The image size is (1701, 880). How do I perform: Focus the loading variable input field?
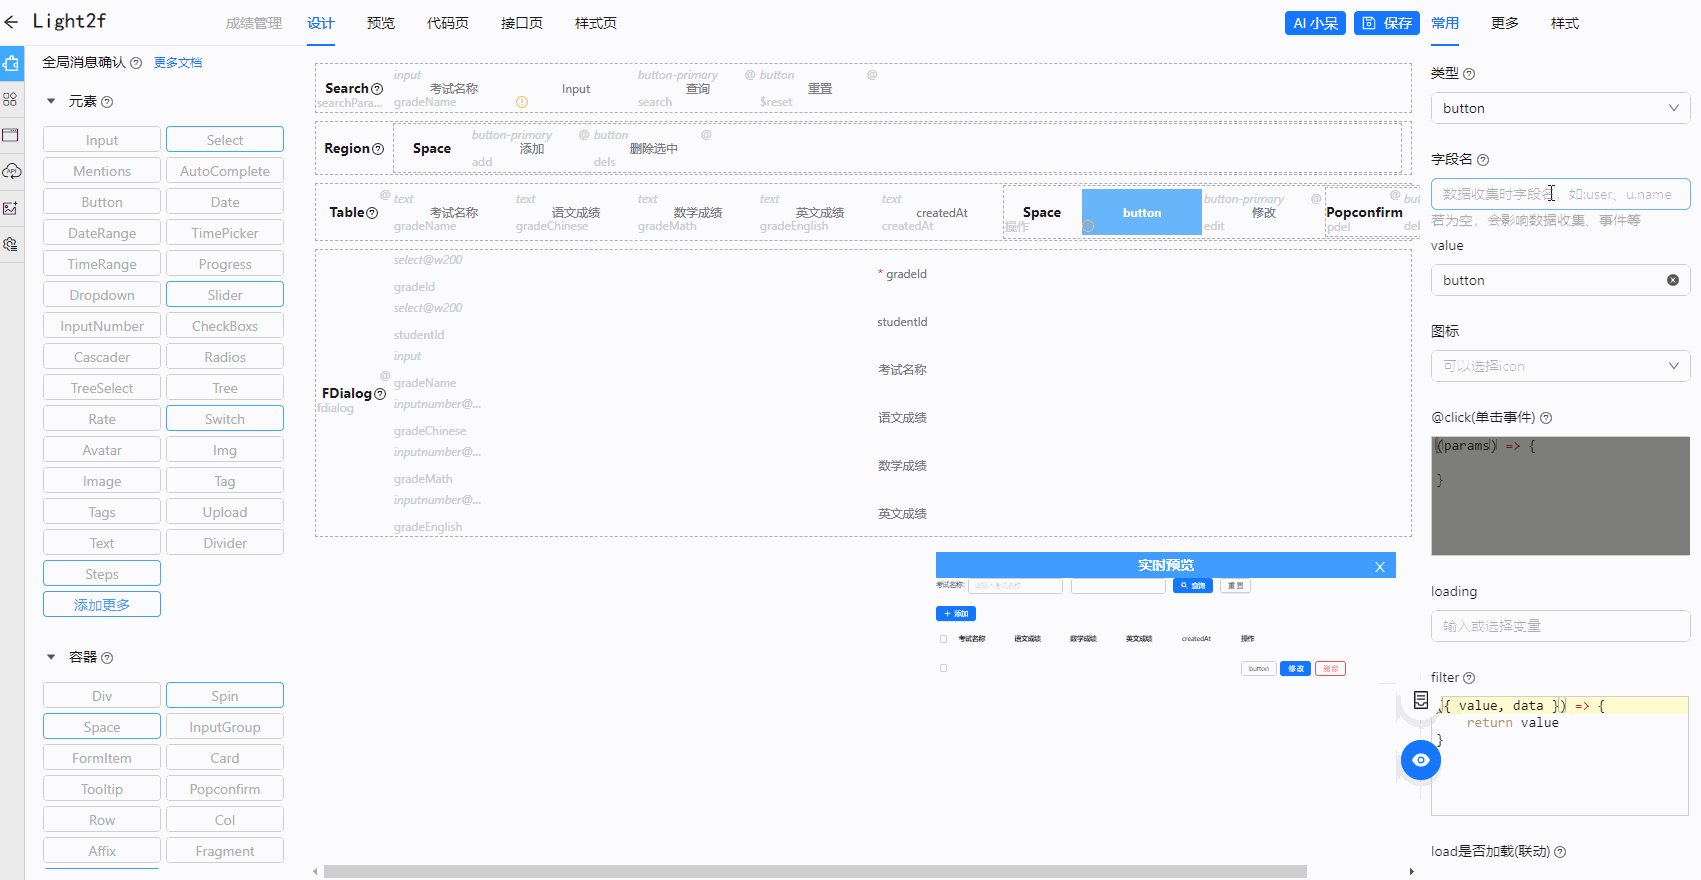tap(1561, 626)
